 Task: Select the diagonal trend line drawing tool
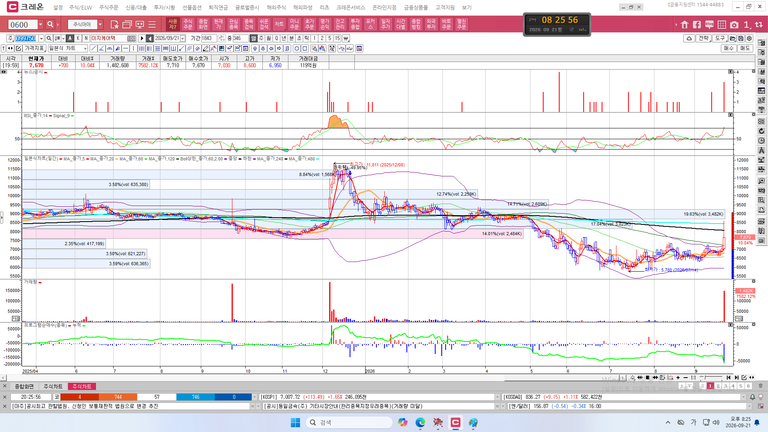[x=93, y=48]
